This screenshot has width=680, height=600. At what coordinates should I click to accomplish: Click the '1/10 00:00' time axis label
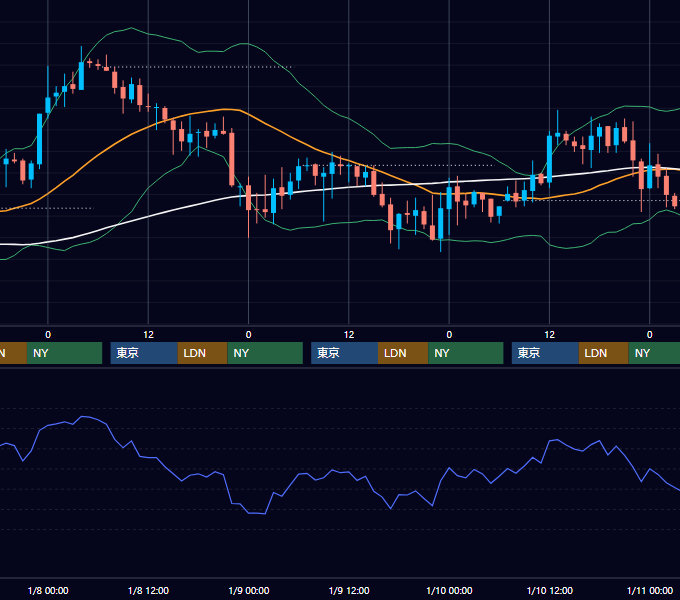tap(449, 590)
